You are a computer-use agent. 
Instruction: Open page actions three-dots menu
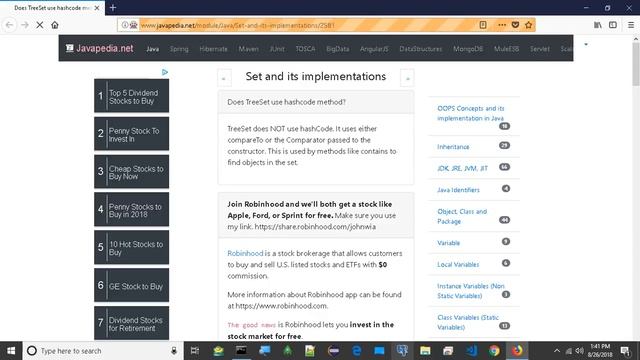pos(502,25)
